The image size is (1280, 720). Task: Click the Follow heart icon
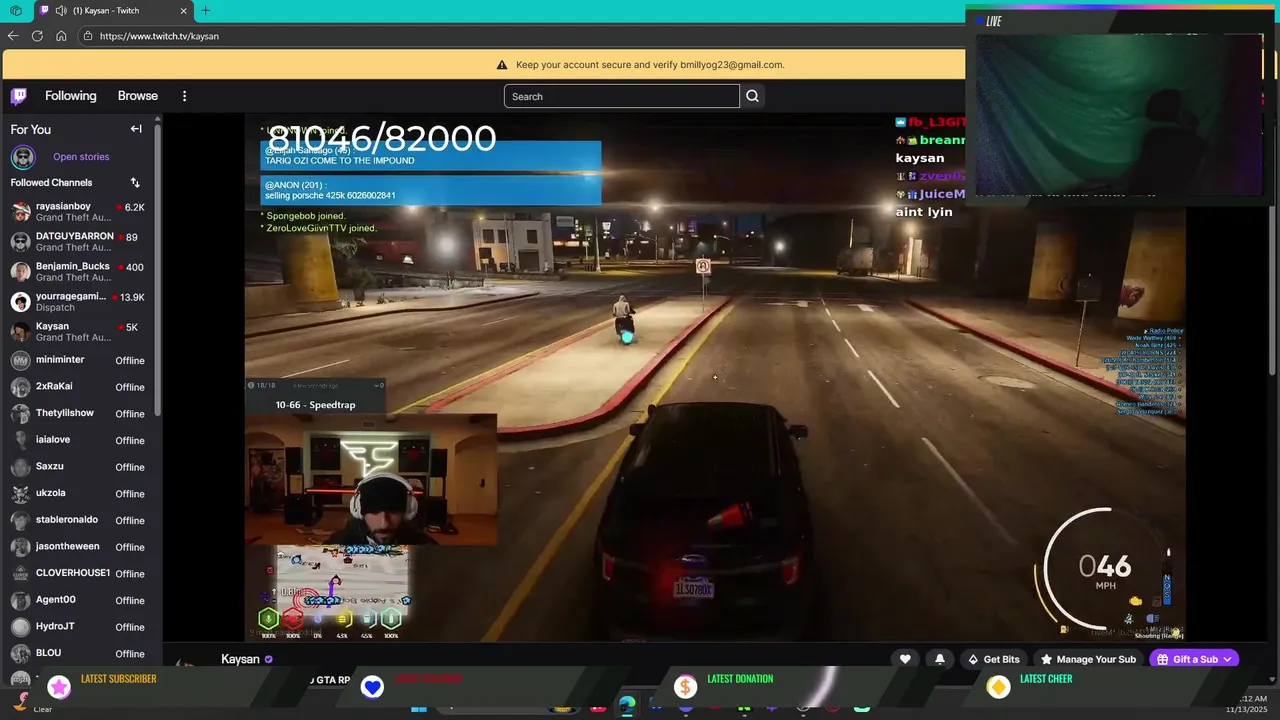click(905, 659)
